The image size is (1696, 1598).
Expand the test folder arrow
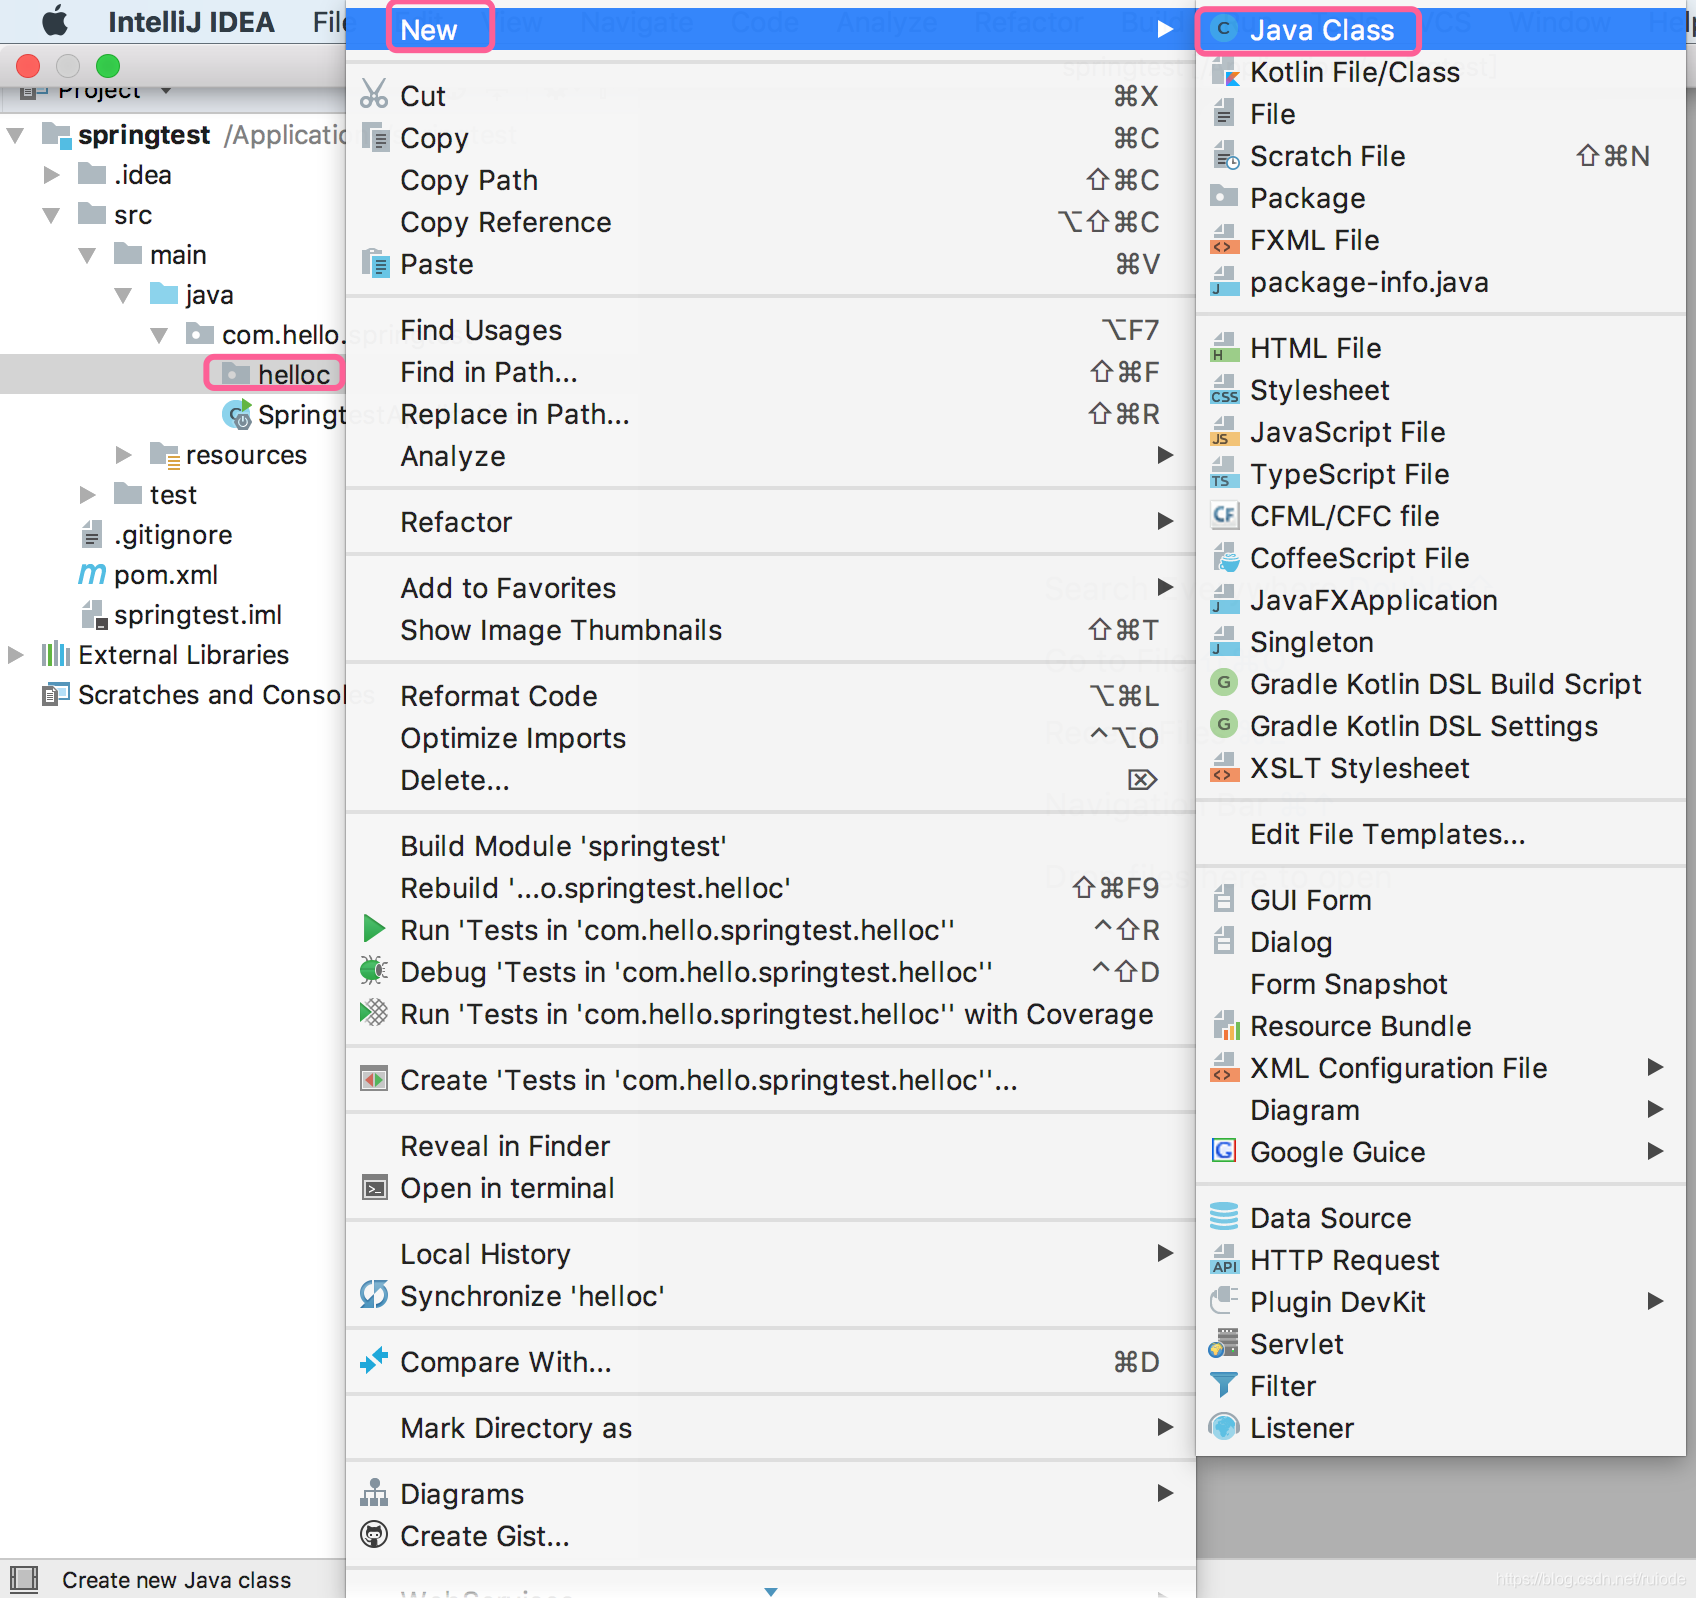[88, 495]
